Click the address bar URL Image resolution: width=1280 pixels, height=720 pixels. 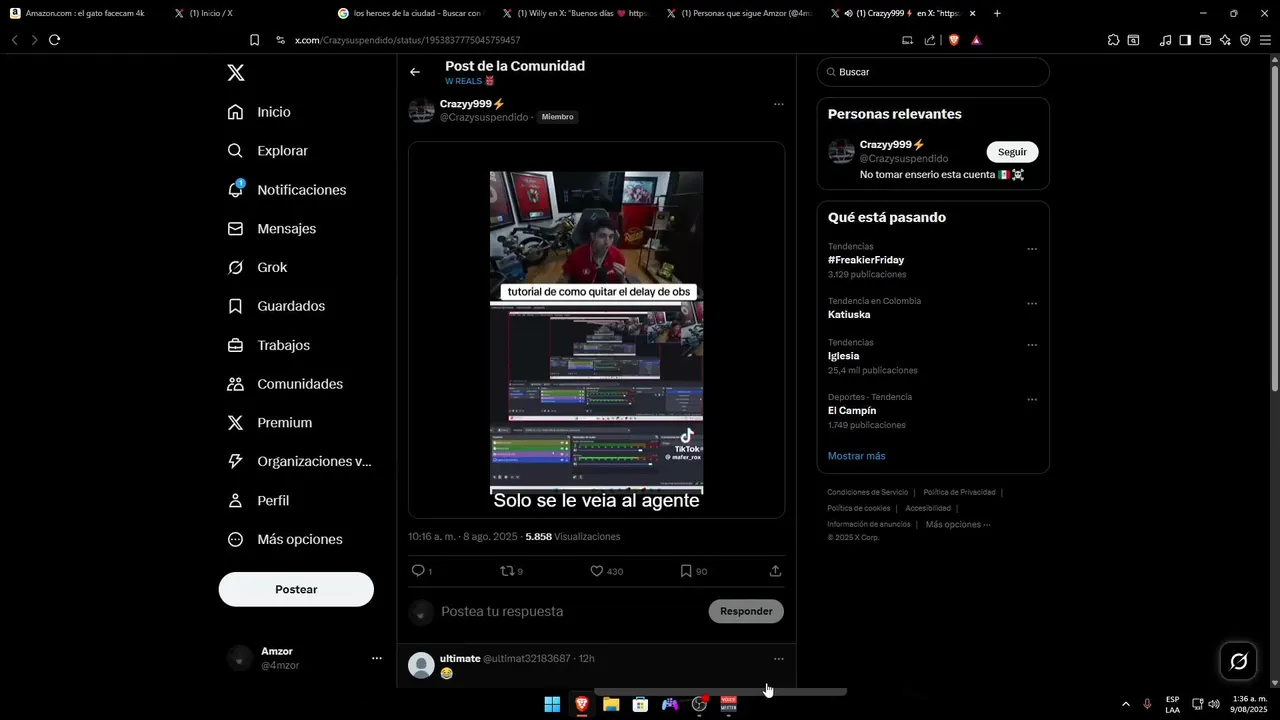[407, 40]
